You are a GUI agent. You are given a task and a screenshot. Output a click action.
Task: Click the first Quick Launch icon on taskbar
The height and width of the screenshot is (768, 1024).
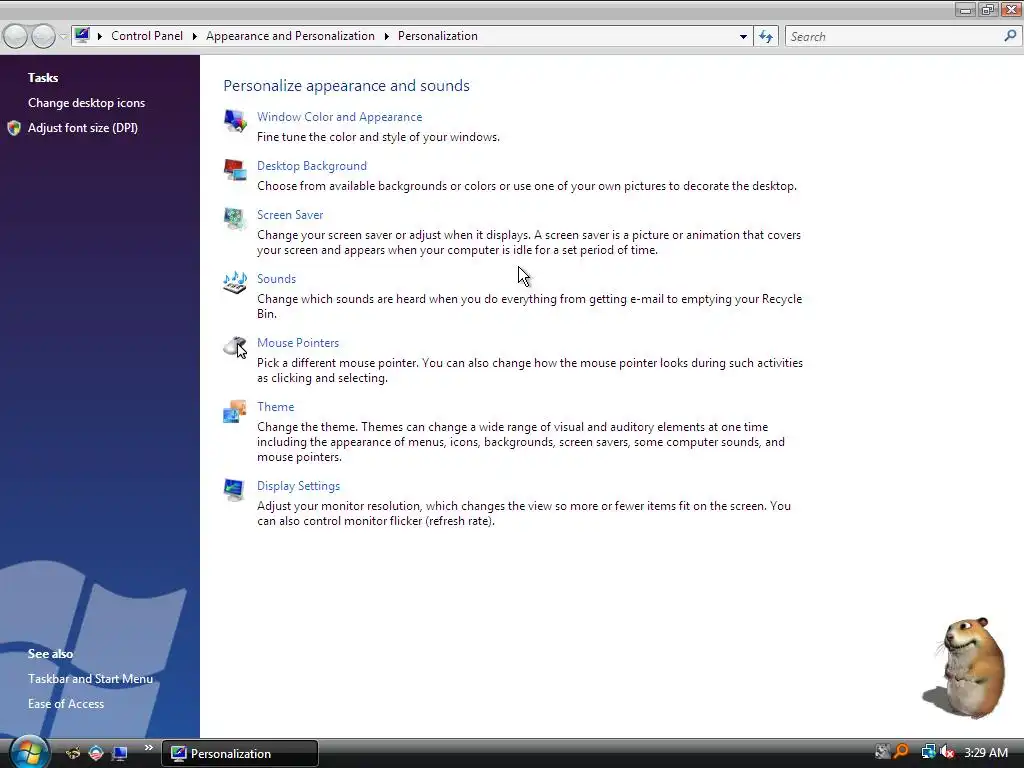72,754
